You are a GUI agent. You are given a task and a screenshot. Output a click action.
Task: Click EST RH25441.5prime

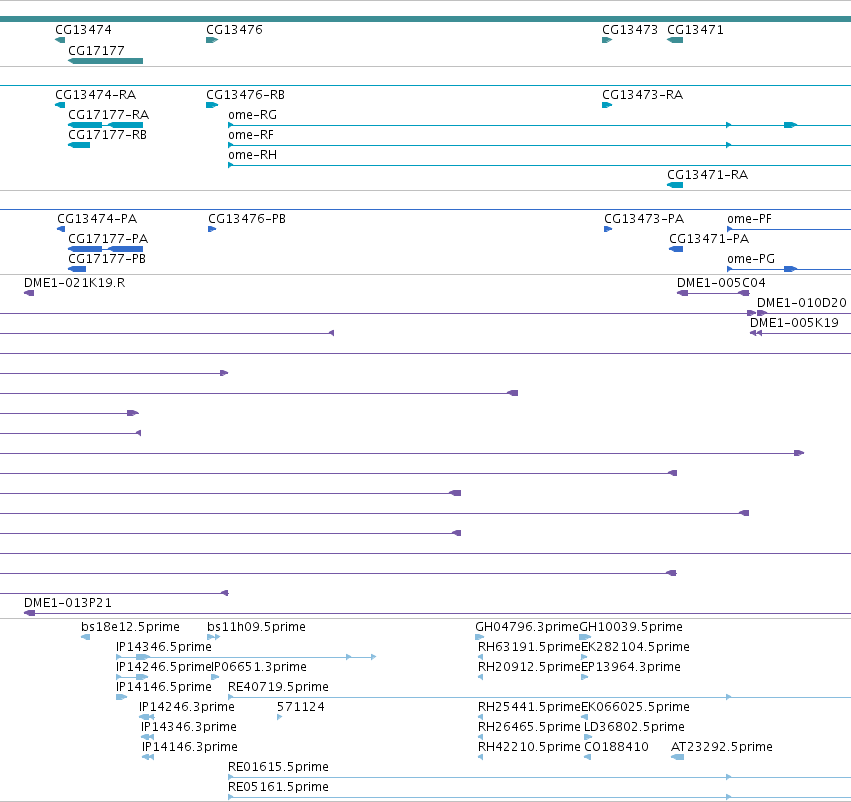pos(529,708)
